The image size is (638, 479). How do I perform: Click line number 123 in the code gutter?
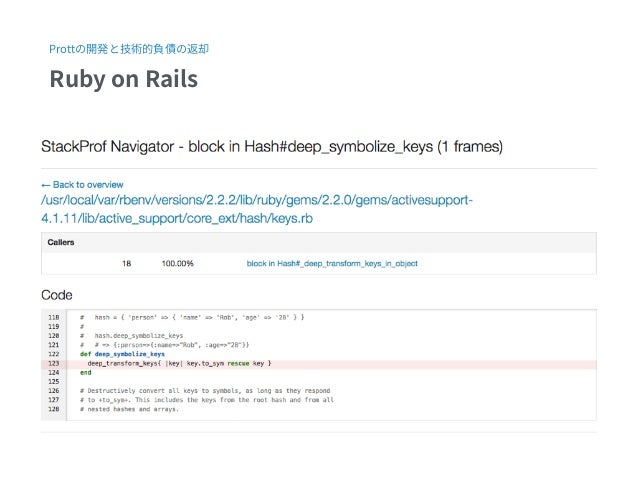54,363
